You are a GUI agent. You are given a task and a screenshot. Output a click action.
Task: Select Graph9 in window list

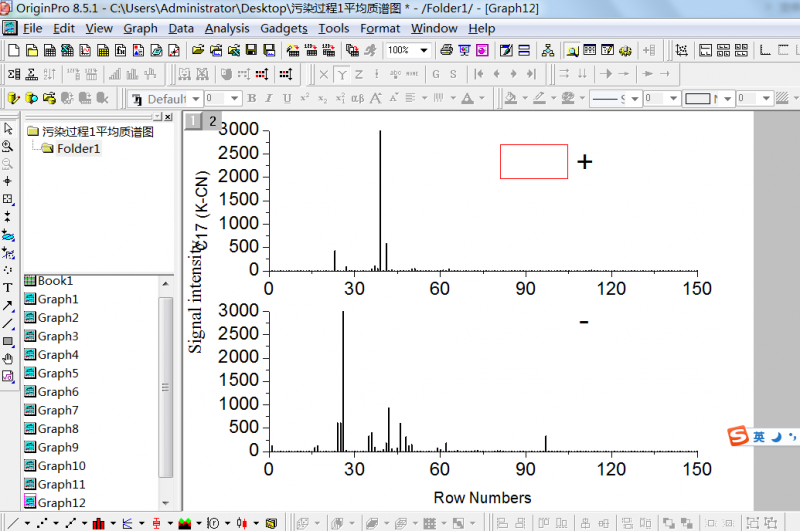[58, 447]
